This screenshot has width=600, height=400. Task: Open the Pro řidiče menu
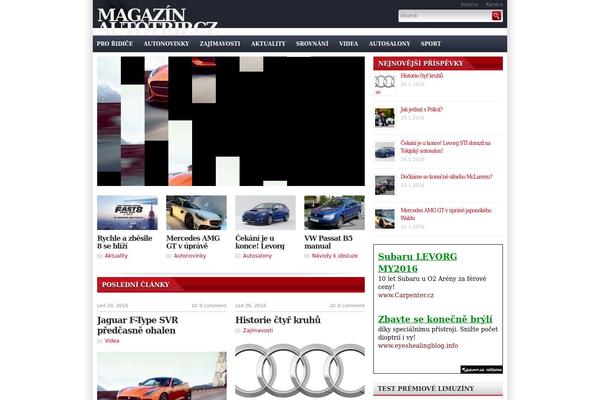(115, 44)
